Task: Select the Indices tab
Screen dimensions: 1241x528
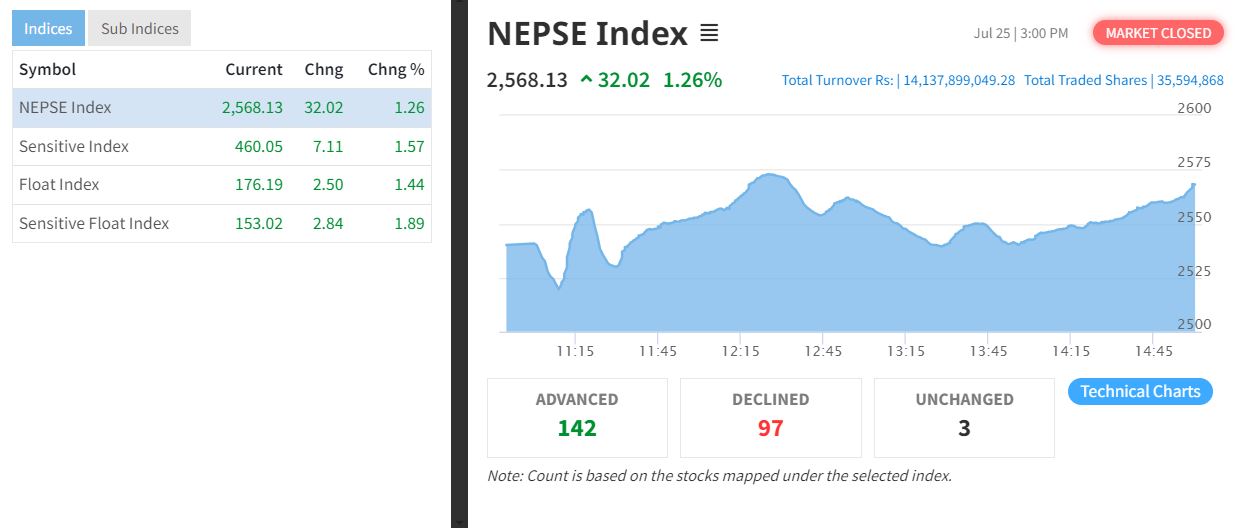Action: (48, 28)
